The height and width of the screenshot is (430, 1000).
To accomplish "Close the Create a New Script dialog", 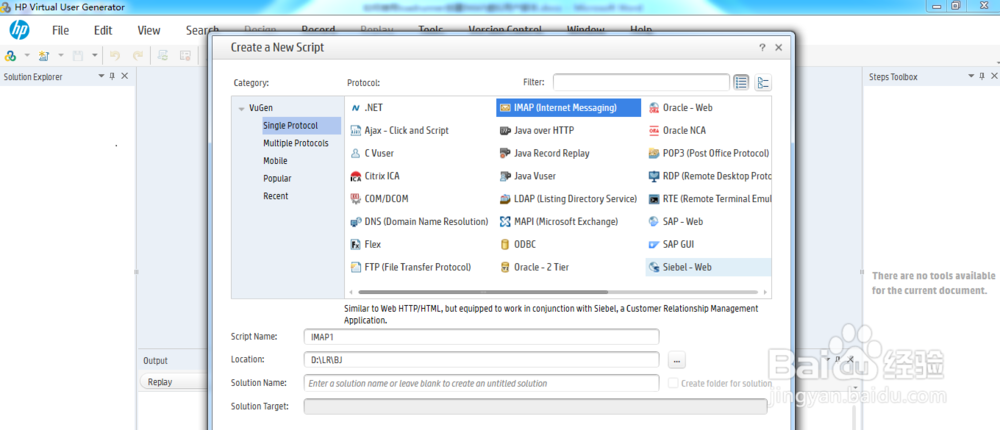I will (x=778, y=47).
